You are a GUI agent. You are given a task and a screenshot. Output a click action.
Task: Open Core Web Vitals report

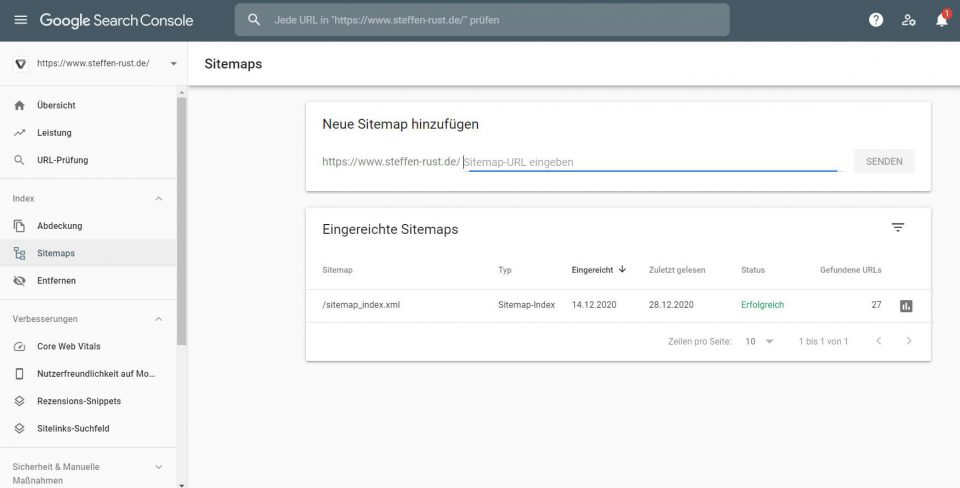click(x=69, y=346)
